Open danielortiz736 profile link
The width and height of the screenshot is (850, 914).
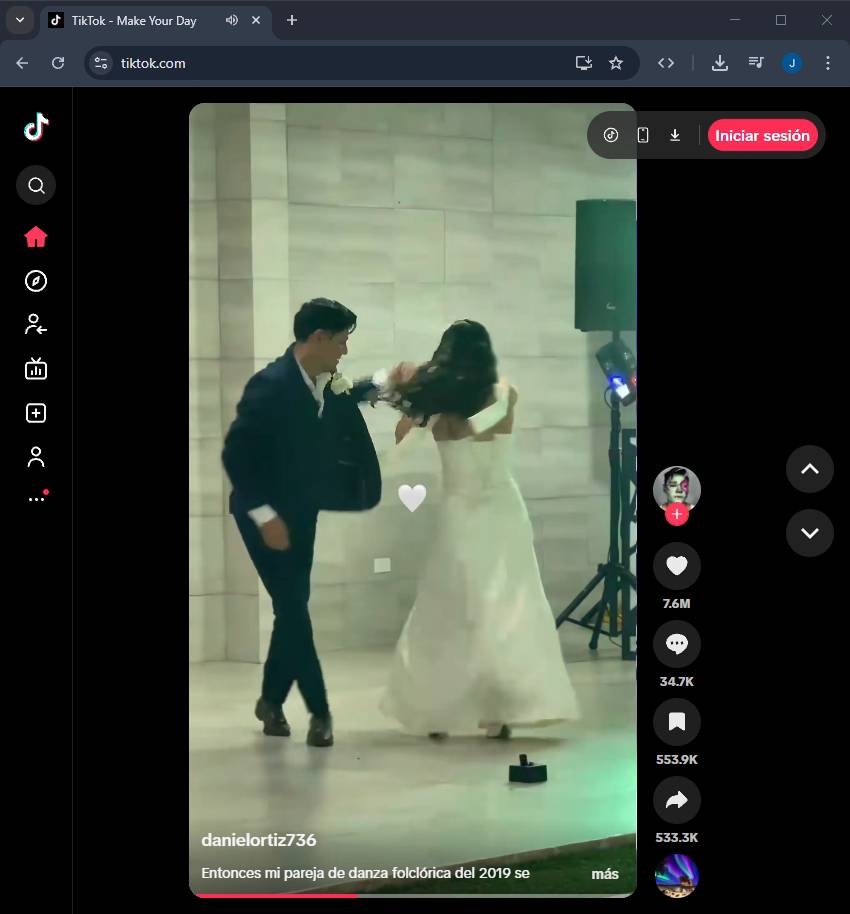259,840
